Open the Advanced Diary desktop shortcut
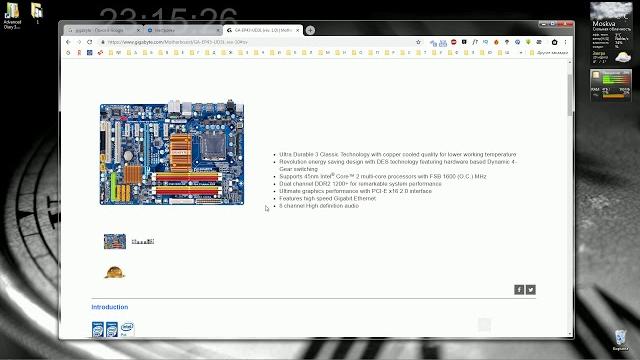 [12, 16]
